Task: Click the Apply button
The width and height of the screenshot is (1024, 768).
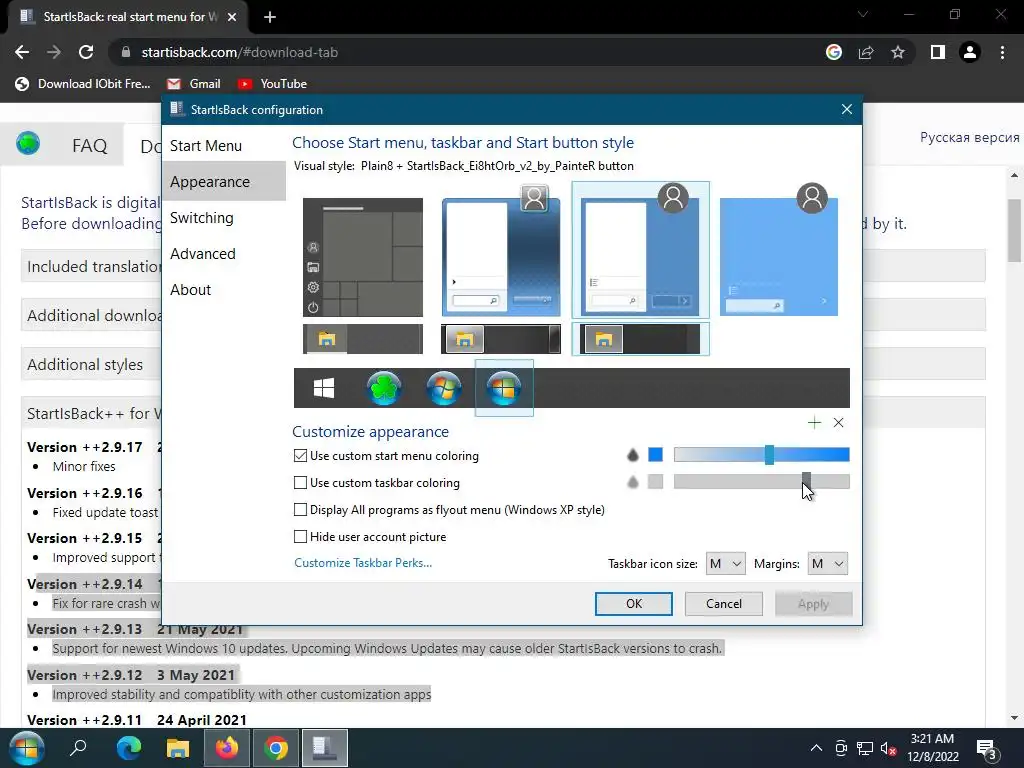Action: click(813, 604)
